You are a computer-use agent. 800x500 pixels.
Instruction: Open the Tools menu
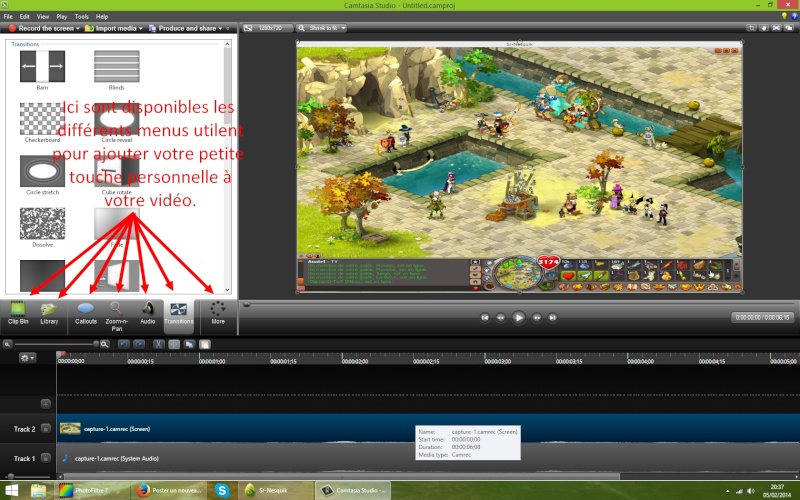point(81,16)
